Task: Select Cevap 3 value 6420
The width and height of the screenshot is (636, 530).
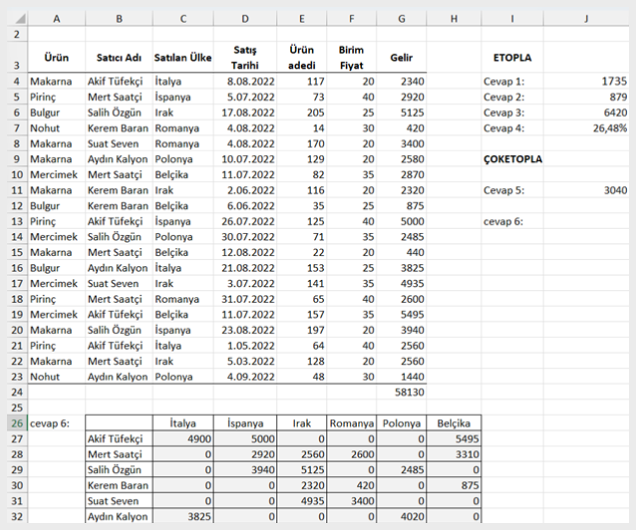Action: (586, 112)
